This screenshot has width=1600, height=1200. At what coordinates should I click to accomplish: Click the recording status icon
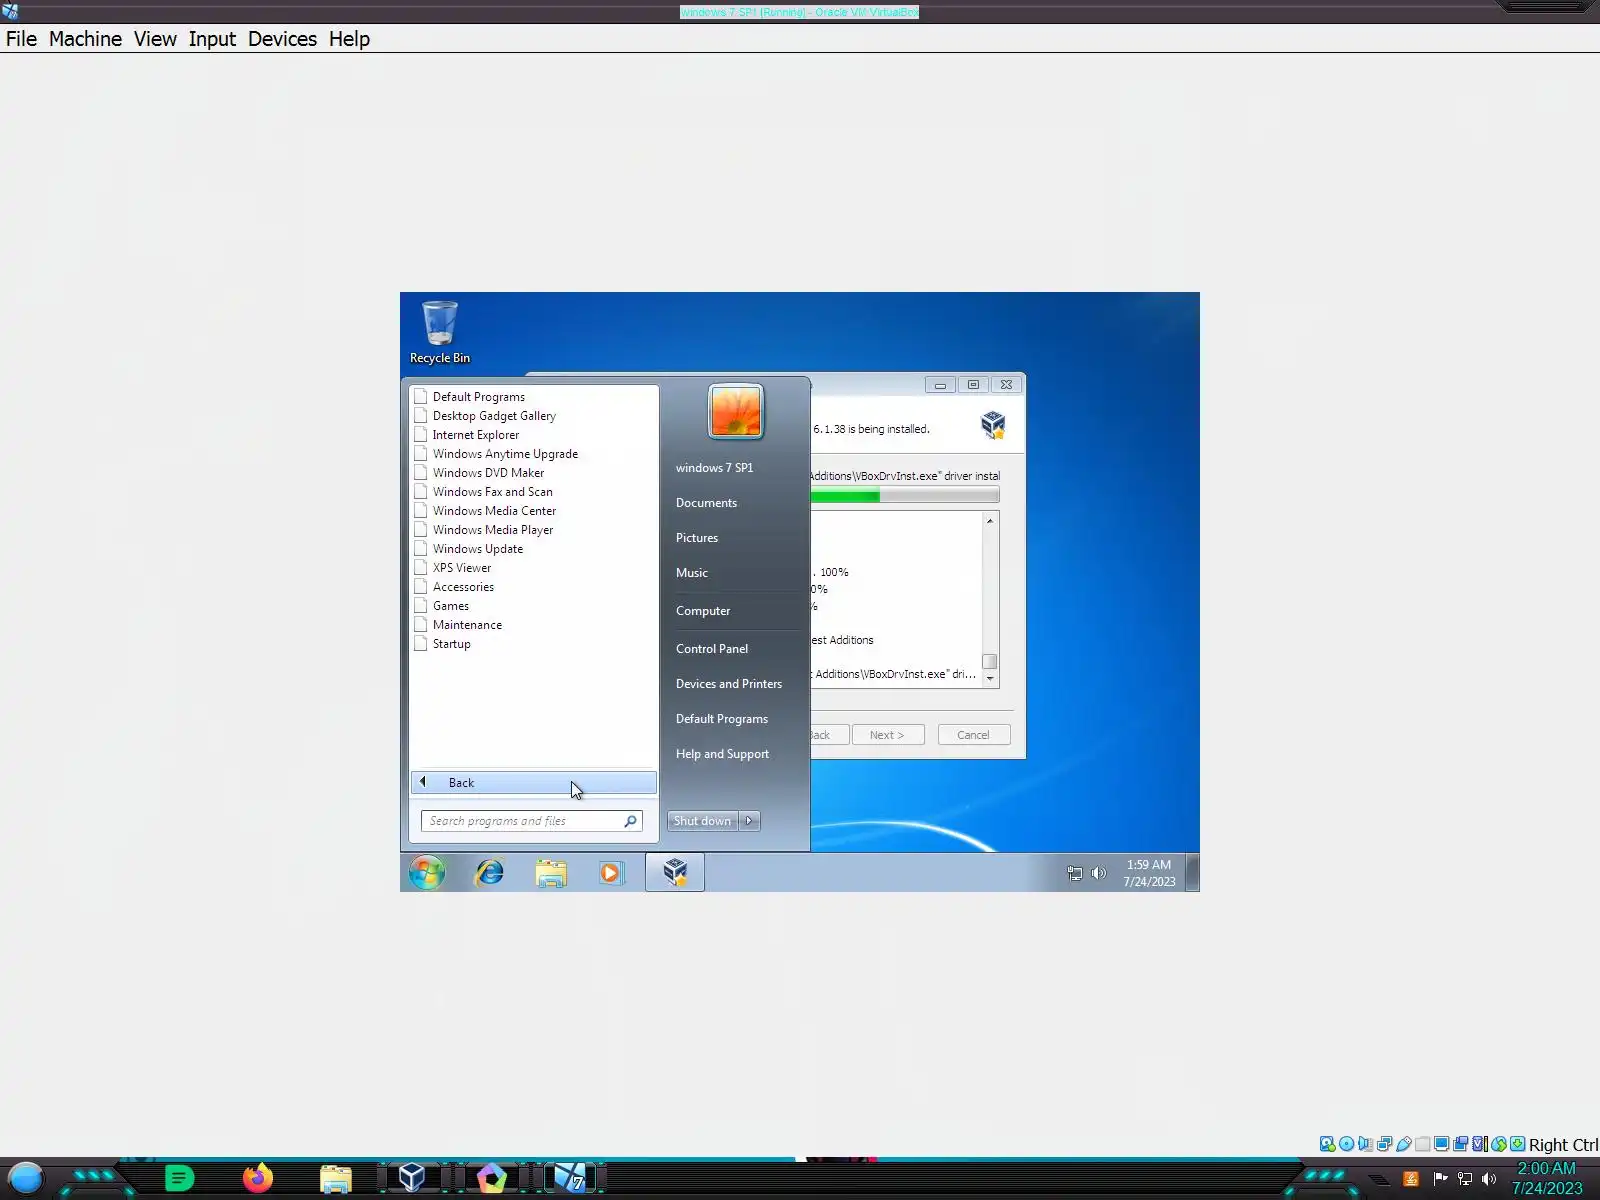click(1461, 1144)
